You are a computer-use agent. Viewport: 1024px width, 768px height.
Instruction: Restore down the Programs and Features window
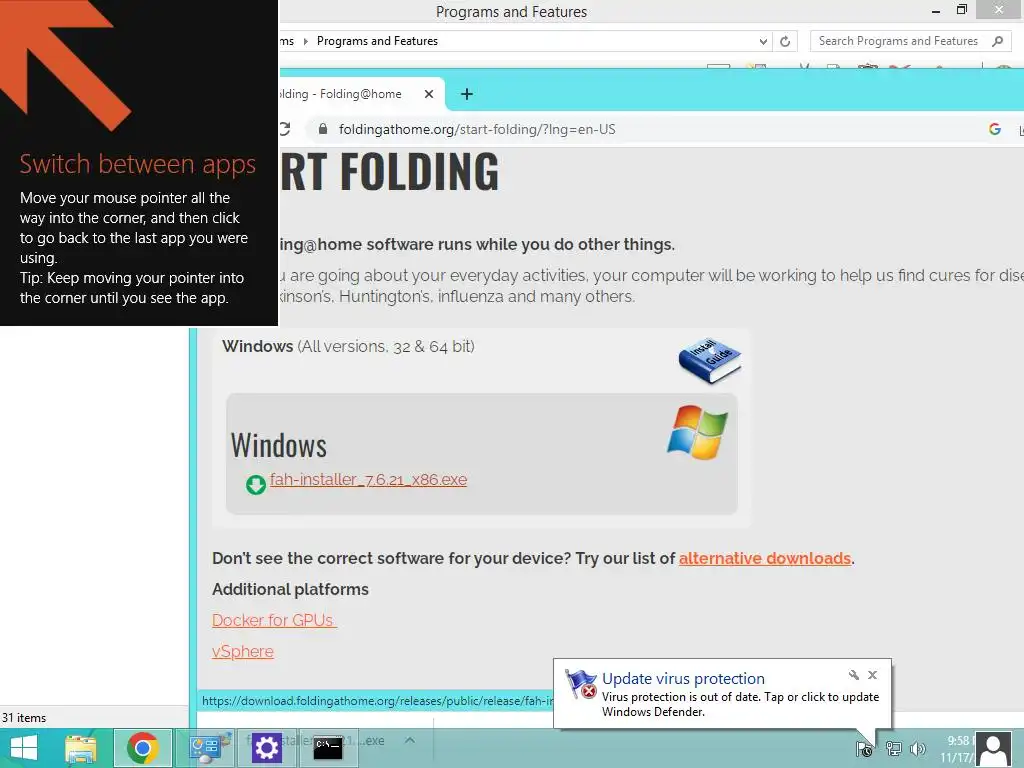click(x=961, y=10)
